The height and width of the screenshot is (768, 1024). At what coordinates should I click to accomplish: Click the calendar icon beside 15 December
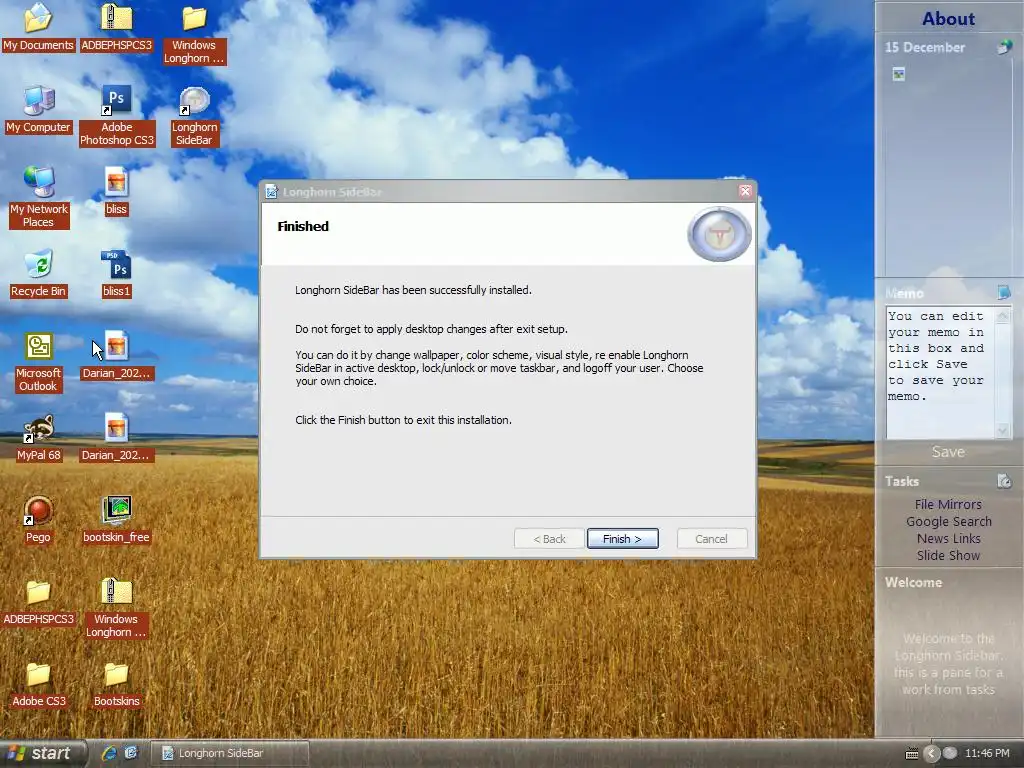point(1004,47)
